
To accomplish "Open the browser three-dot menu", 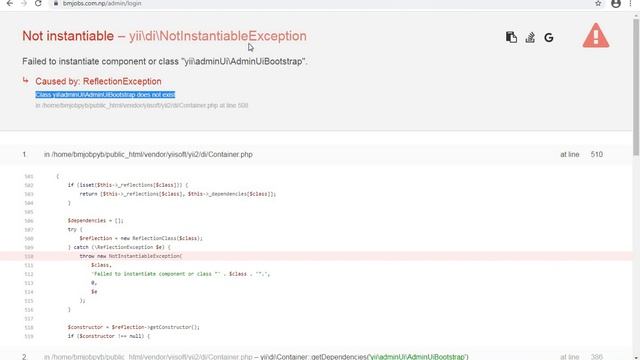I will [631, 3].
